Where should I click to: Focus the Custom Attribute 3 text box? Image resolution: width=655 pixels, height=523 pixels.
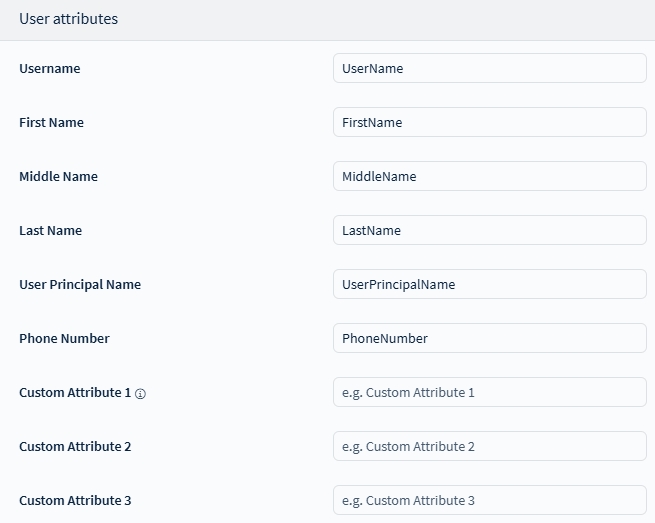[x=489, y=501]
